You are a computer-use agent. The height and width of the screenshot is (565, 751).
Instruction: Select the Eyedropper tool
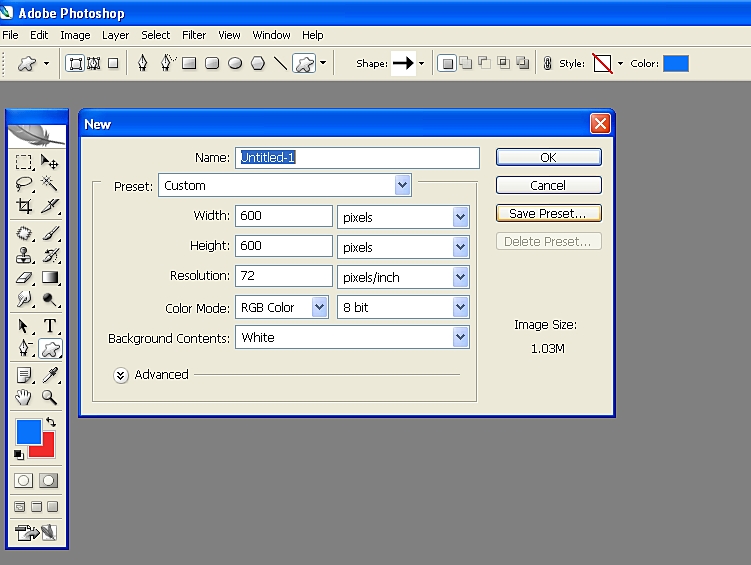tap(50, 375)
